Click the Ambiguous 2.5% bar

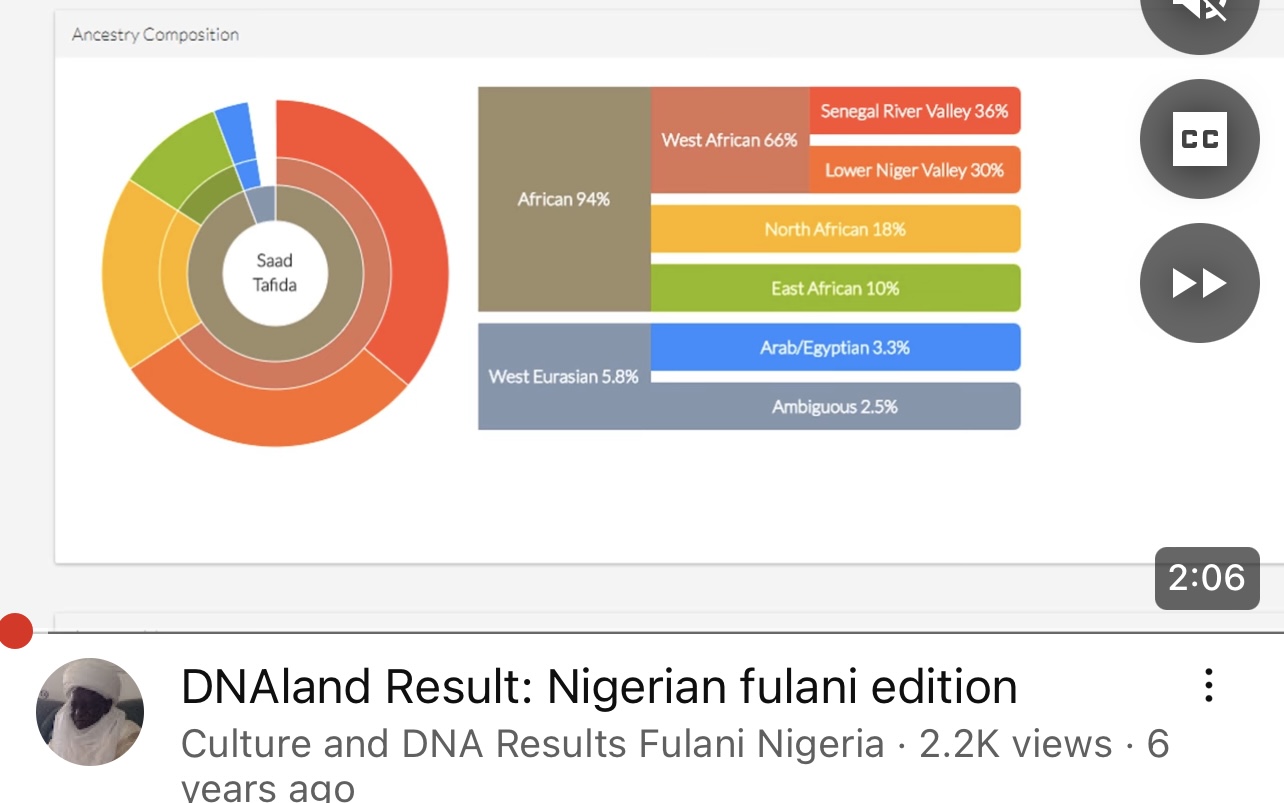(835, 406)
